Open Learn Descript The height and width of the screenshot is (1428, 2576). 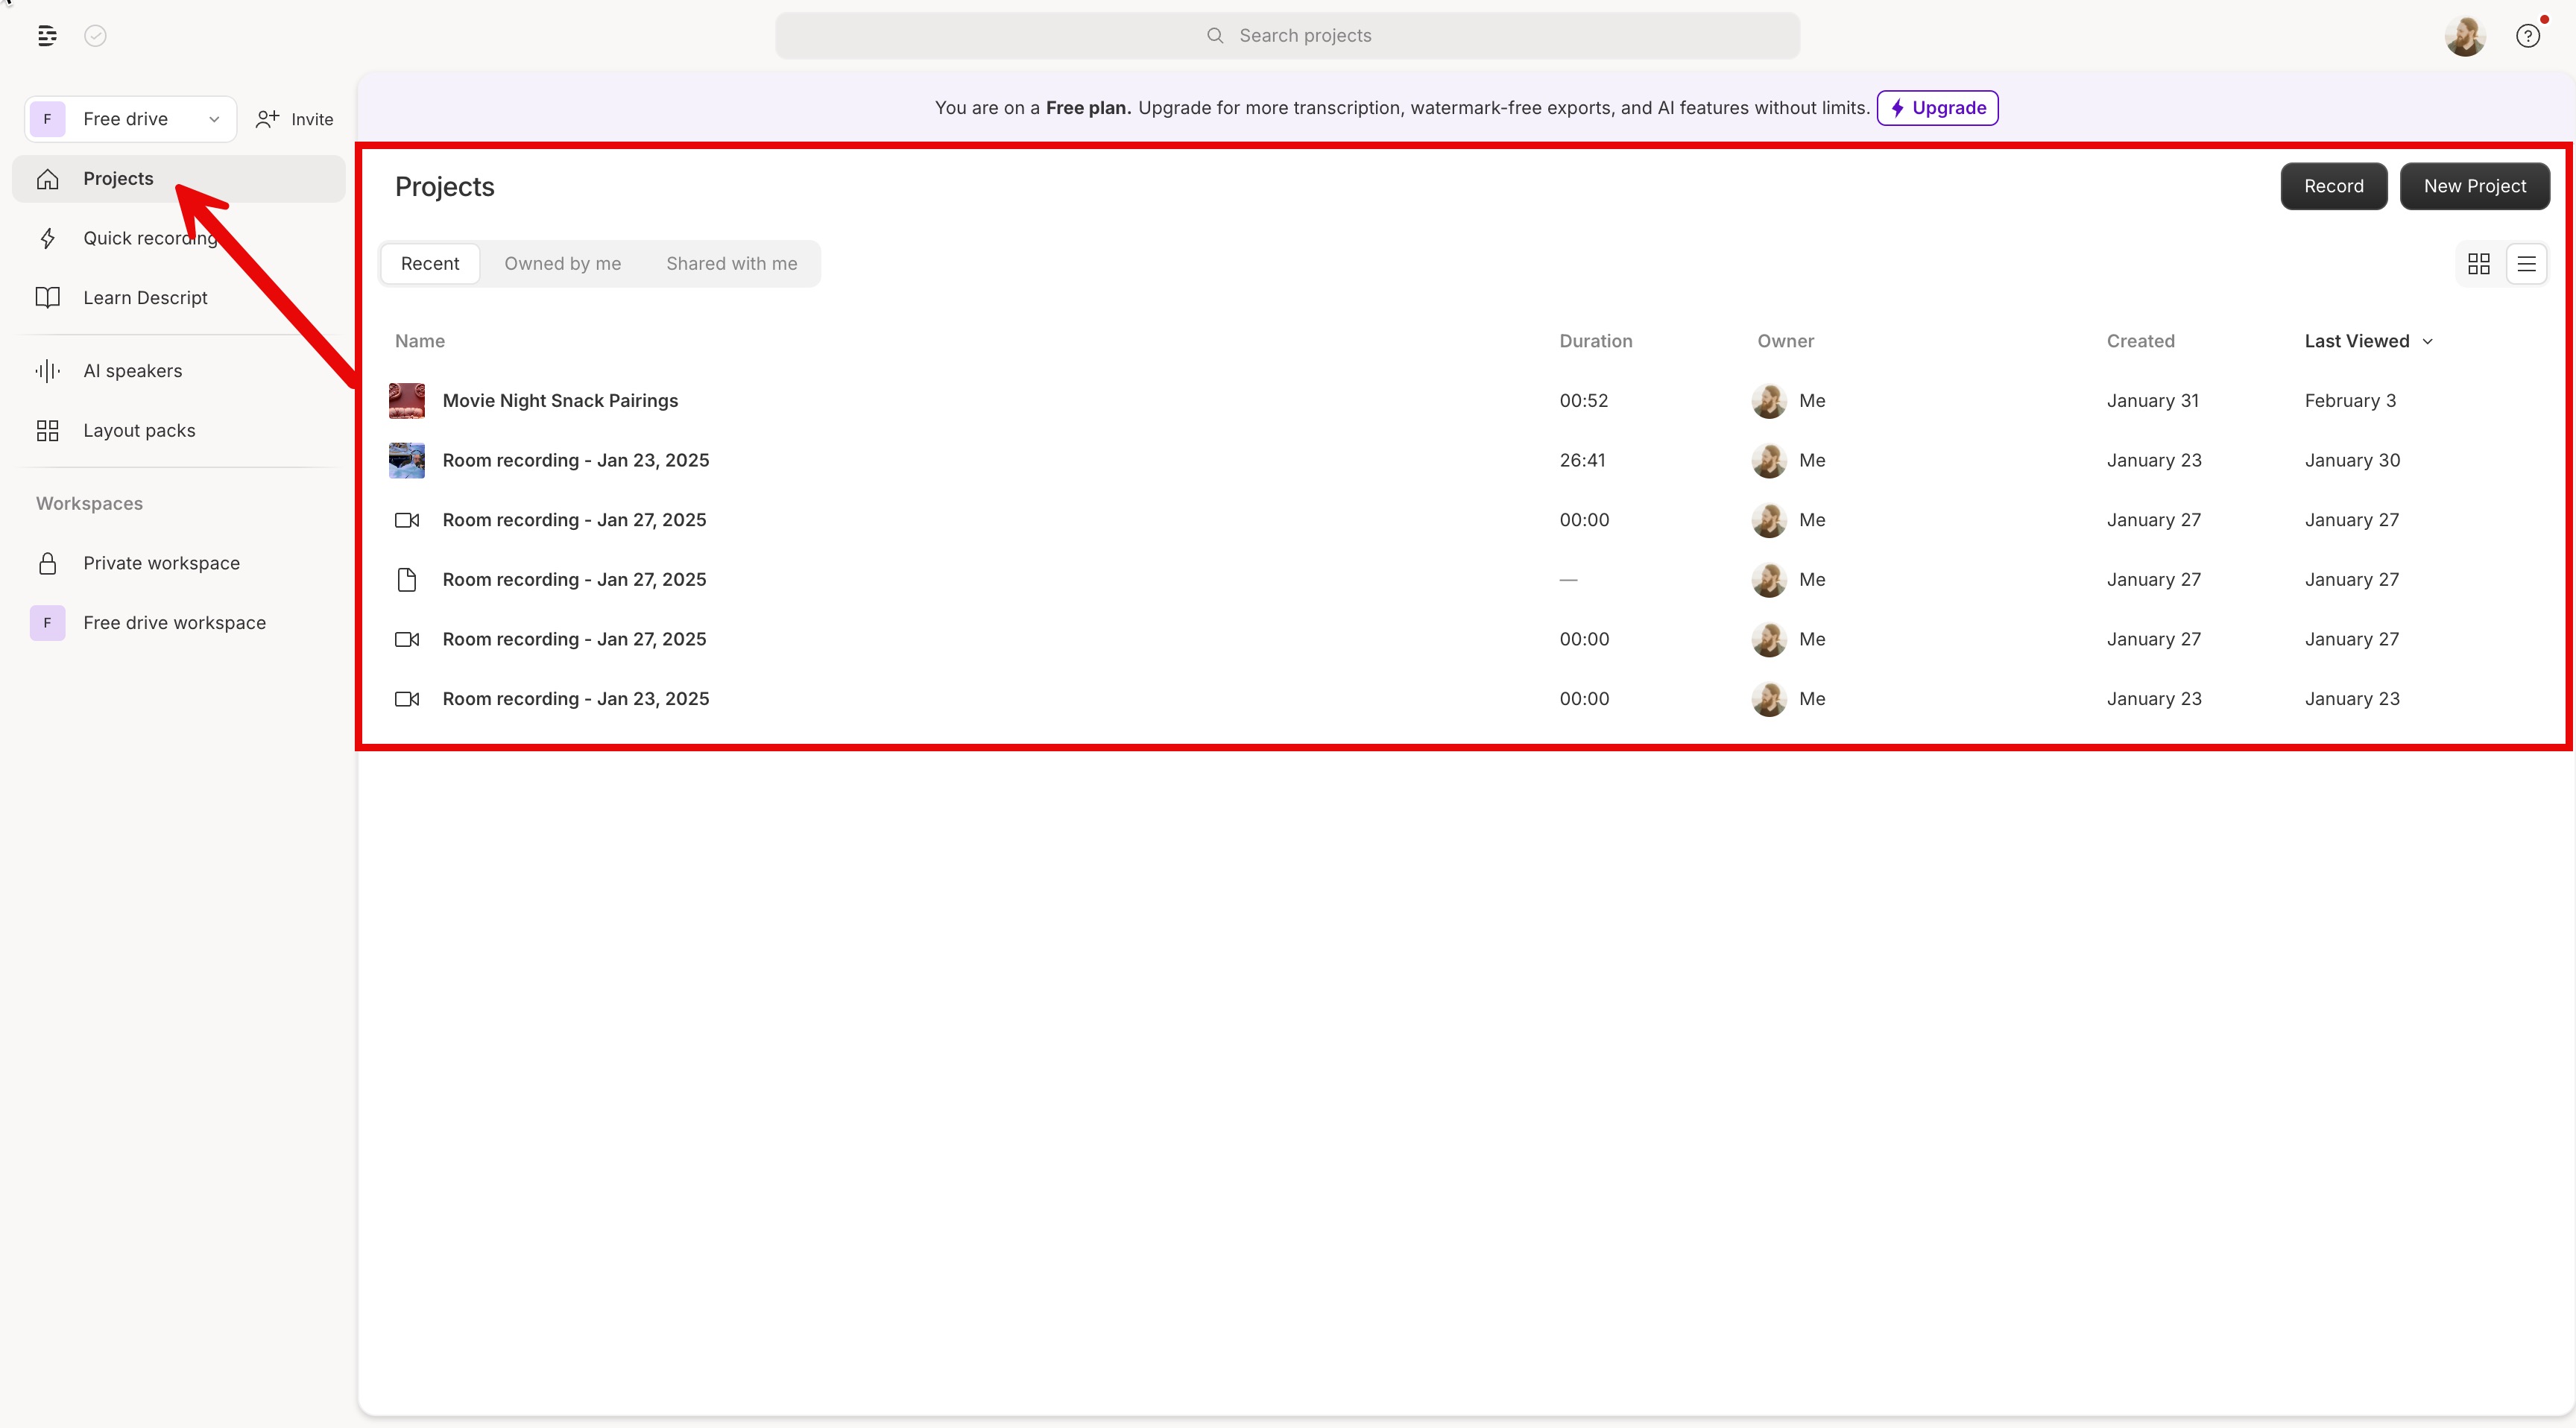[145, 297]
